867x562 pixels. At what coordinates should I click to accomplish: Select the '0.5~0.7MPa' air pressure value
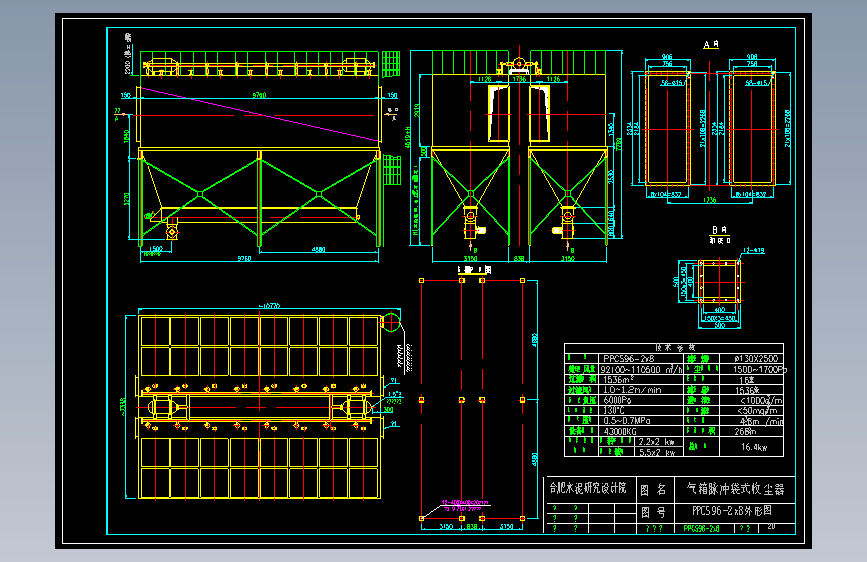point(627,420)
